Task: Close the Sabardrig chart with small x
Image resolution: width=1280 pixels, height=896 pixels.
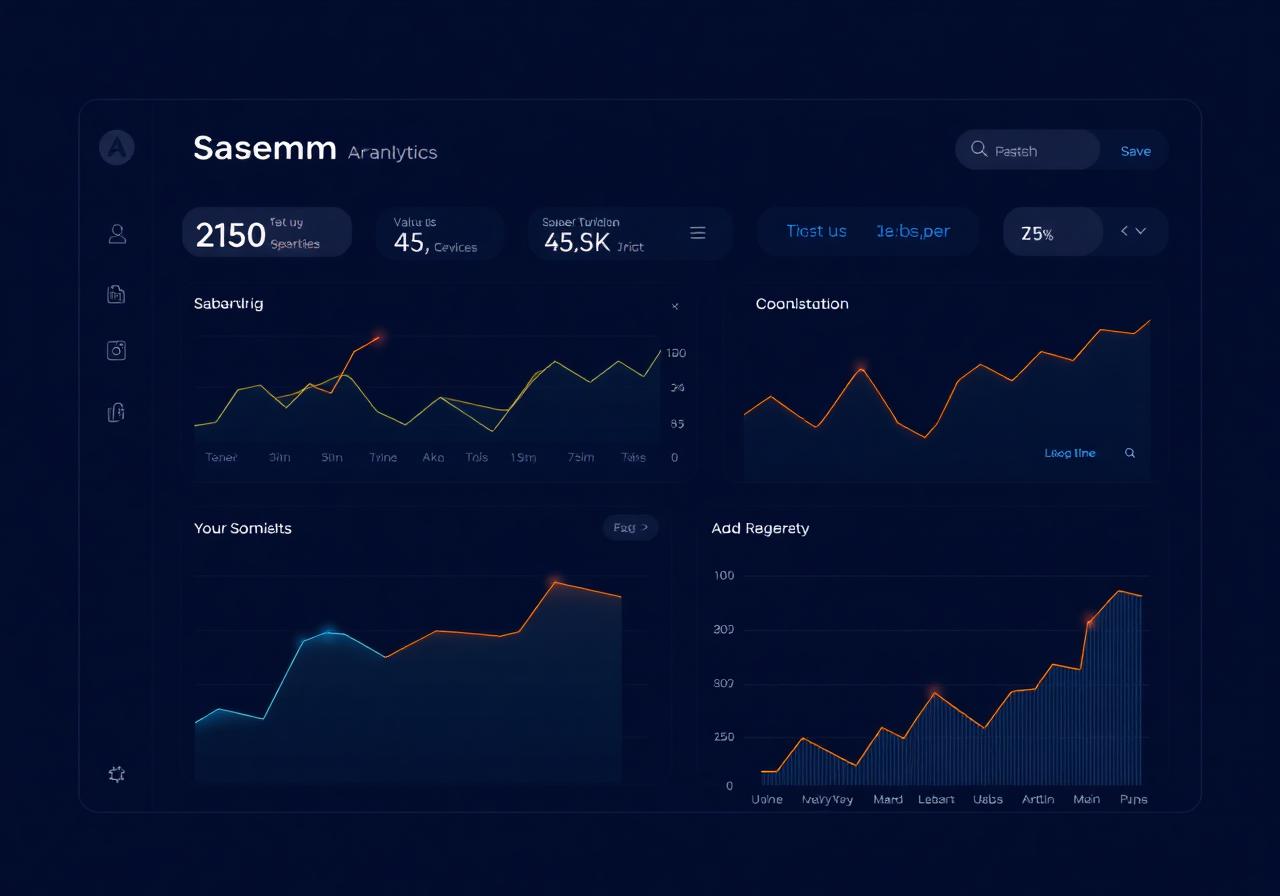Action: [x=675, y=306]
